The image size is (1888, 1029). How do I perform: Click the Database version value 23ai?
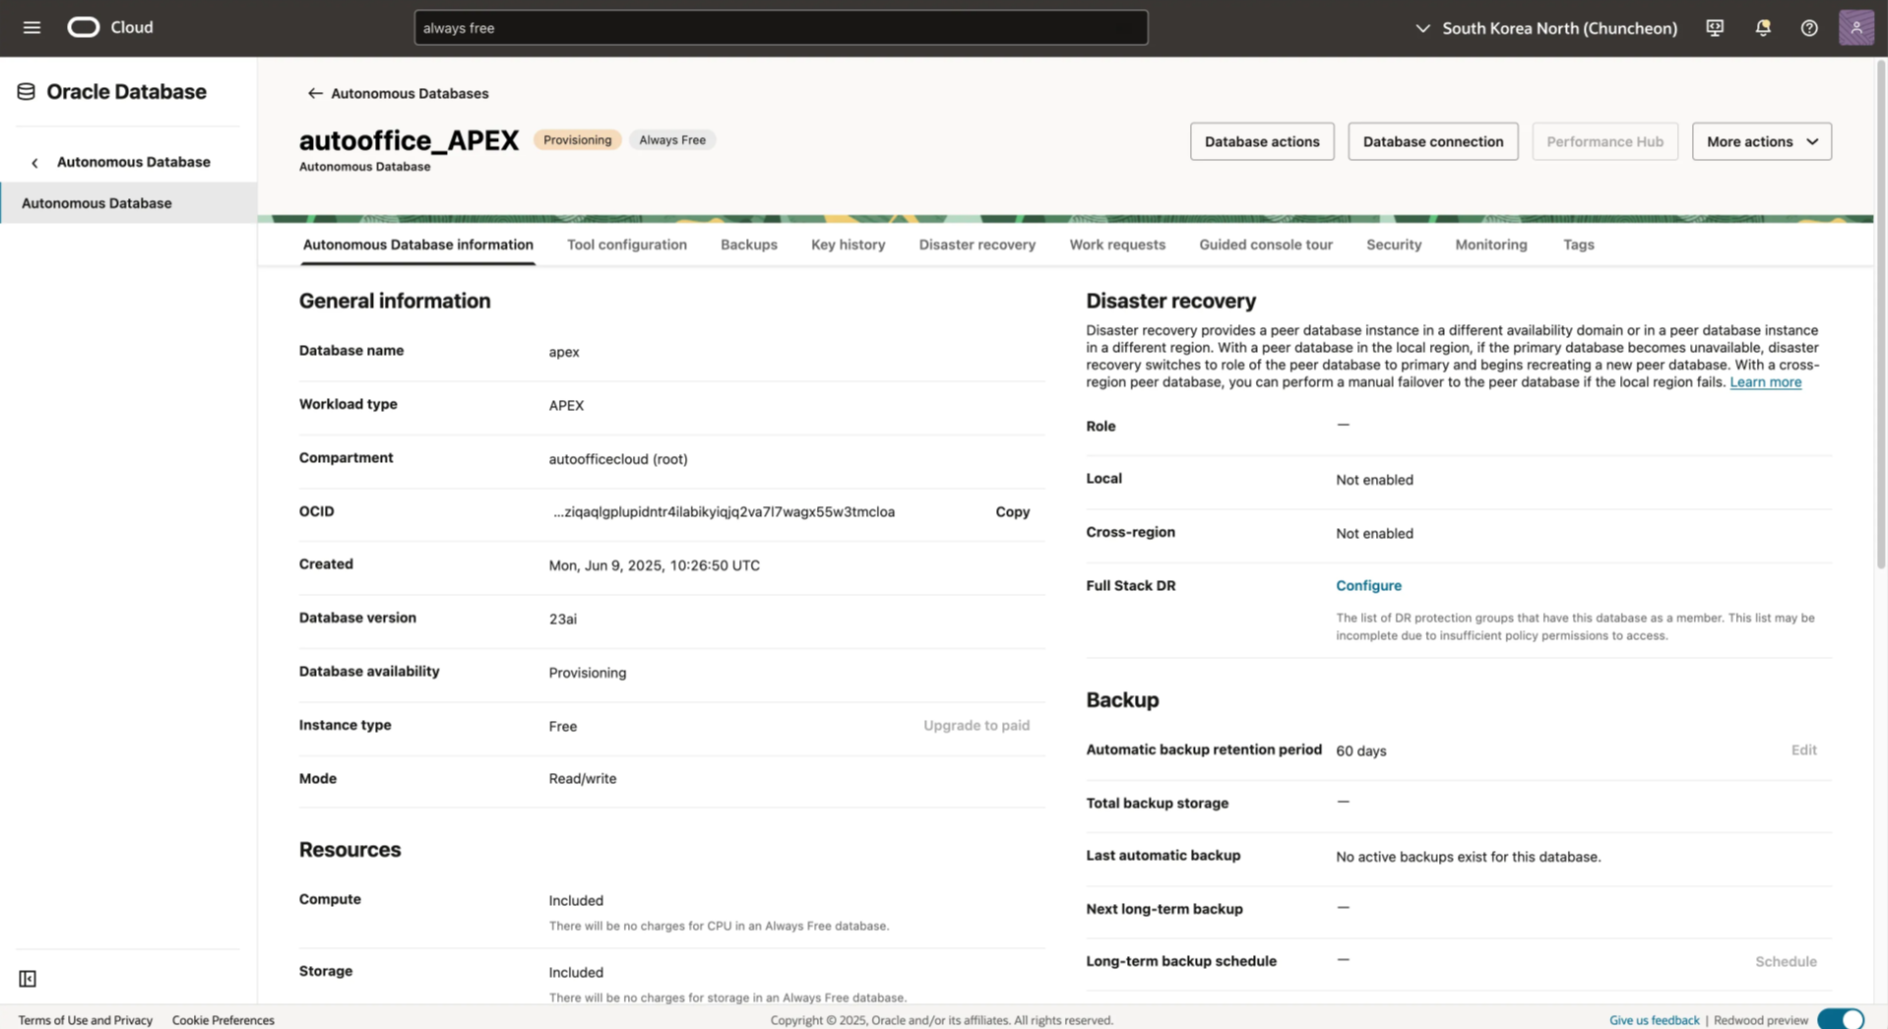pos(562,619)
